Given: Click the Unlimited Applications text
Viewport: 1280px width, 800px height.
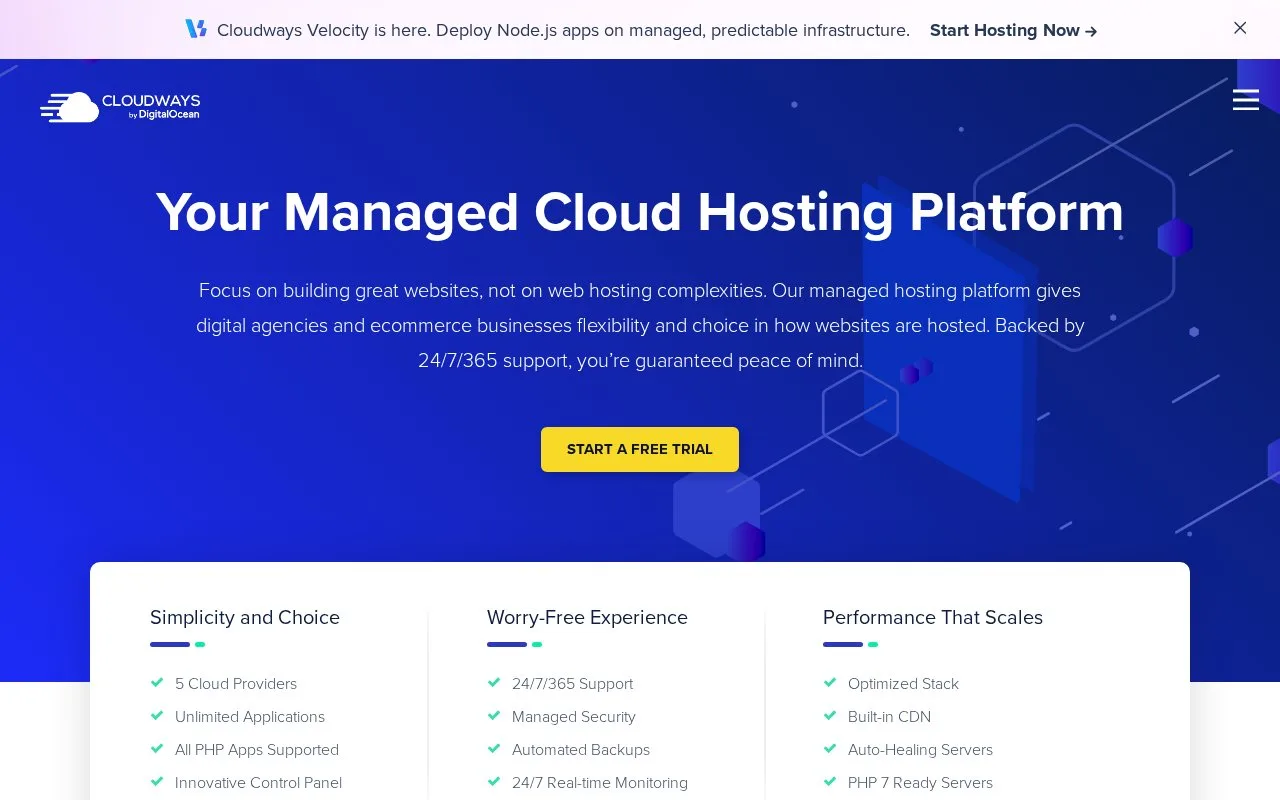Looking at the screenshot, I should coord(250,717).
